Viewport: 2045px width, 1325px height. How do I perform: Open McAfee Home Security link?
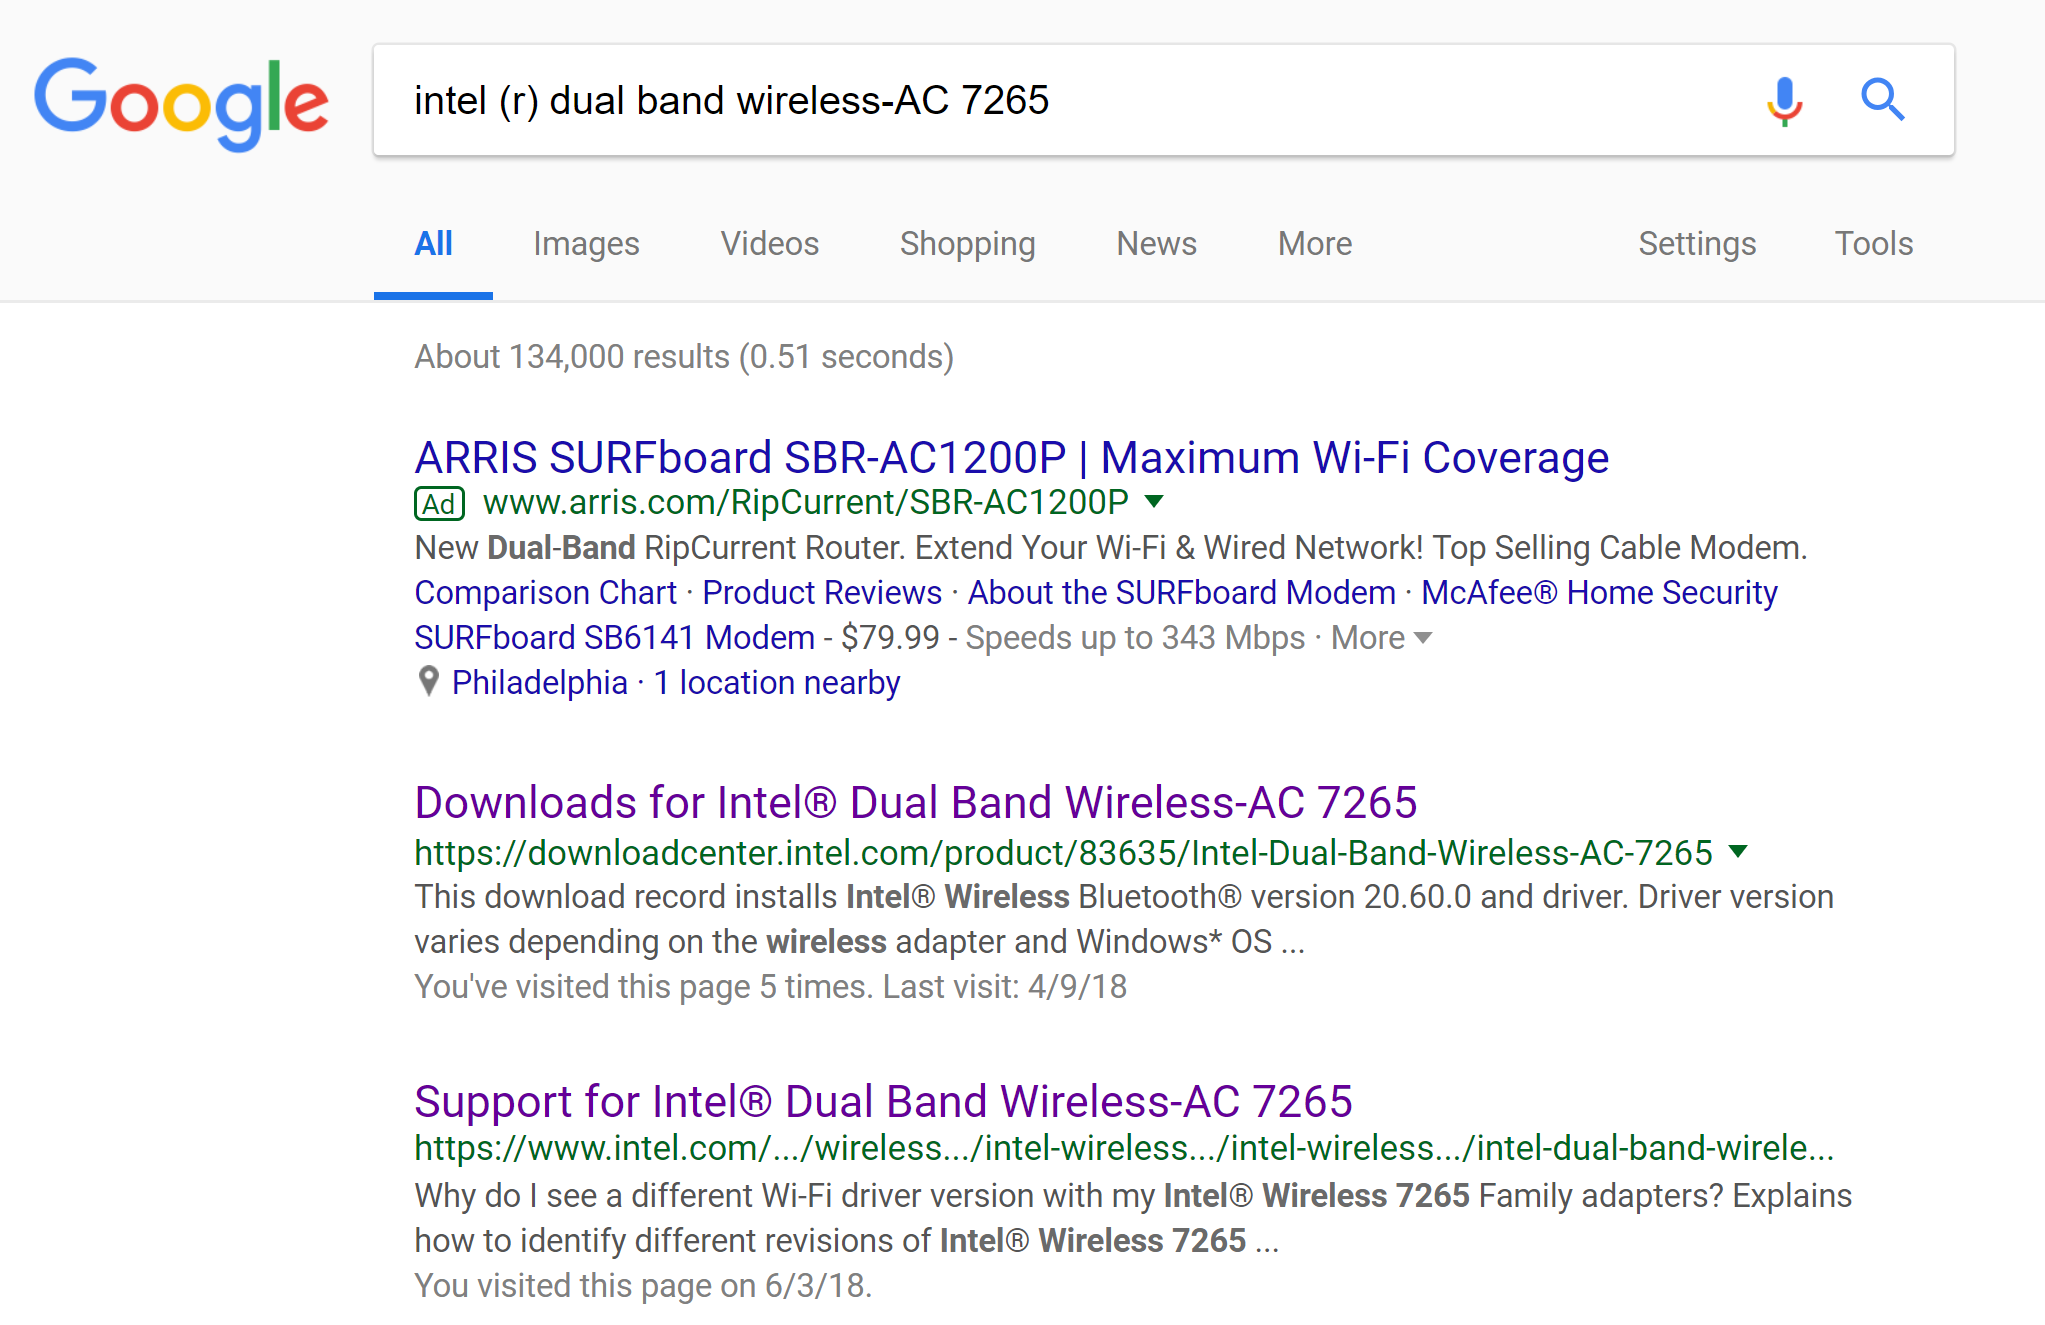click(x=1599, y=593)
